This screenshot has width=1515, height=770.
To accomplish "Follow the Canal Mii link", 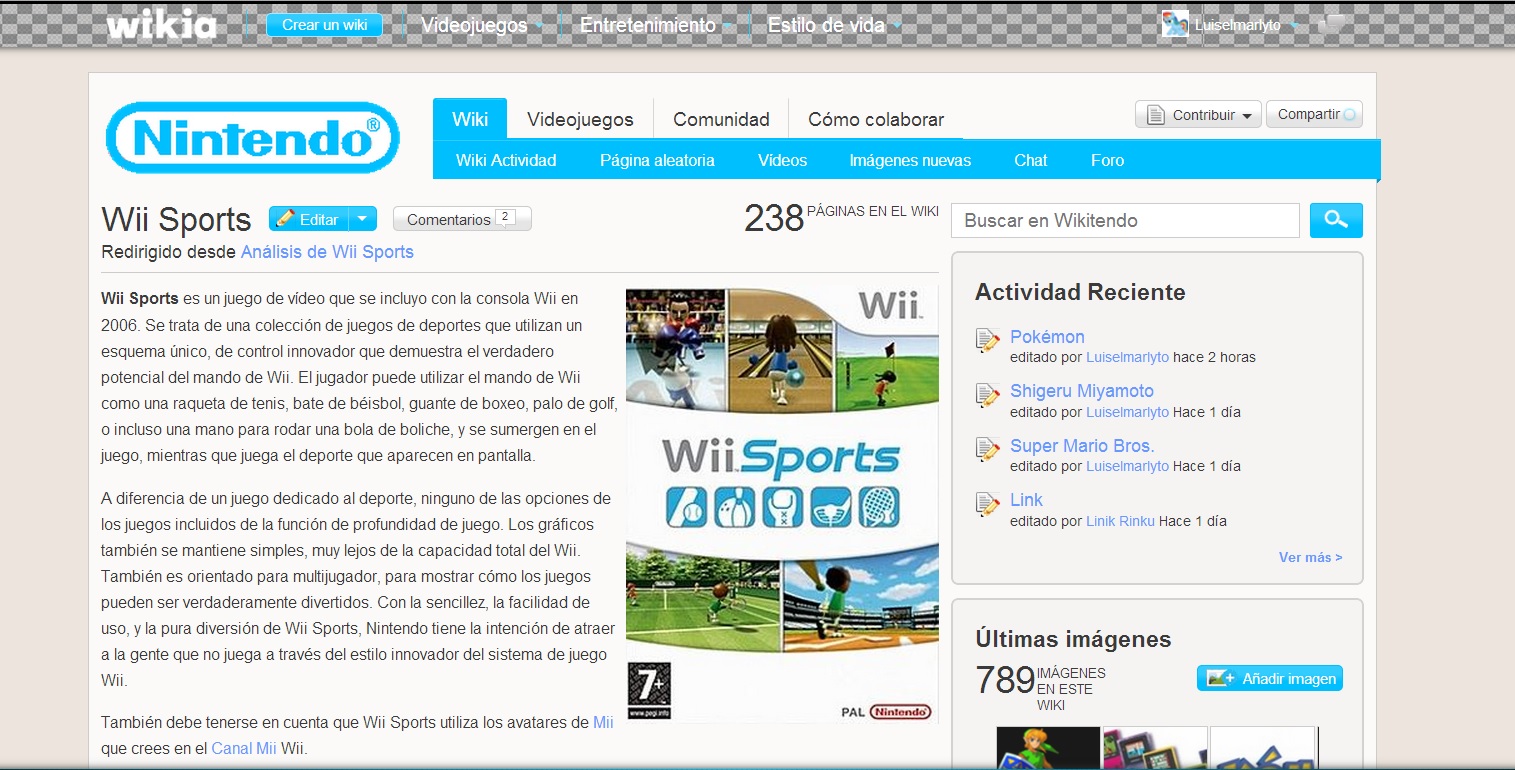I will pos(244,748).
